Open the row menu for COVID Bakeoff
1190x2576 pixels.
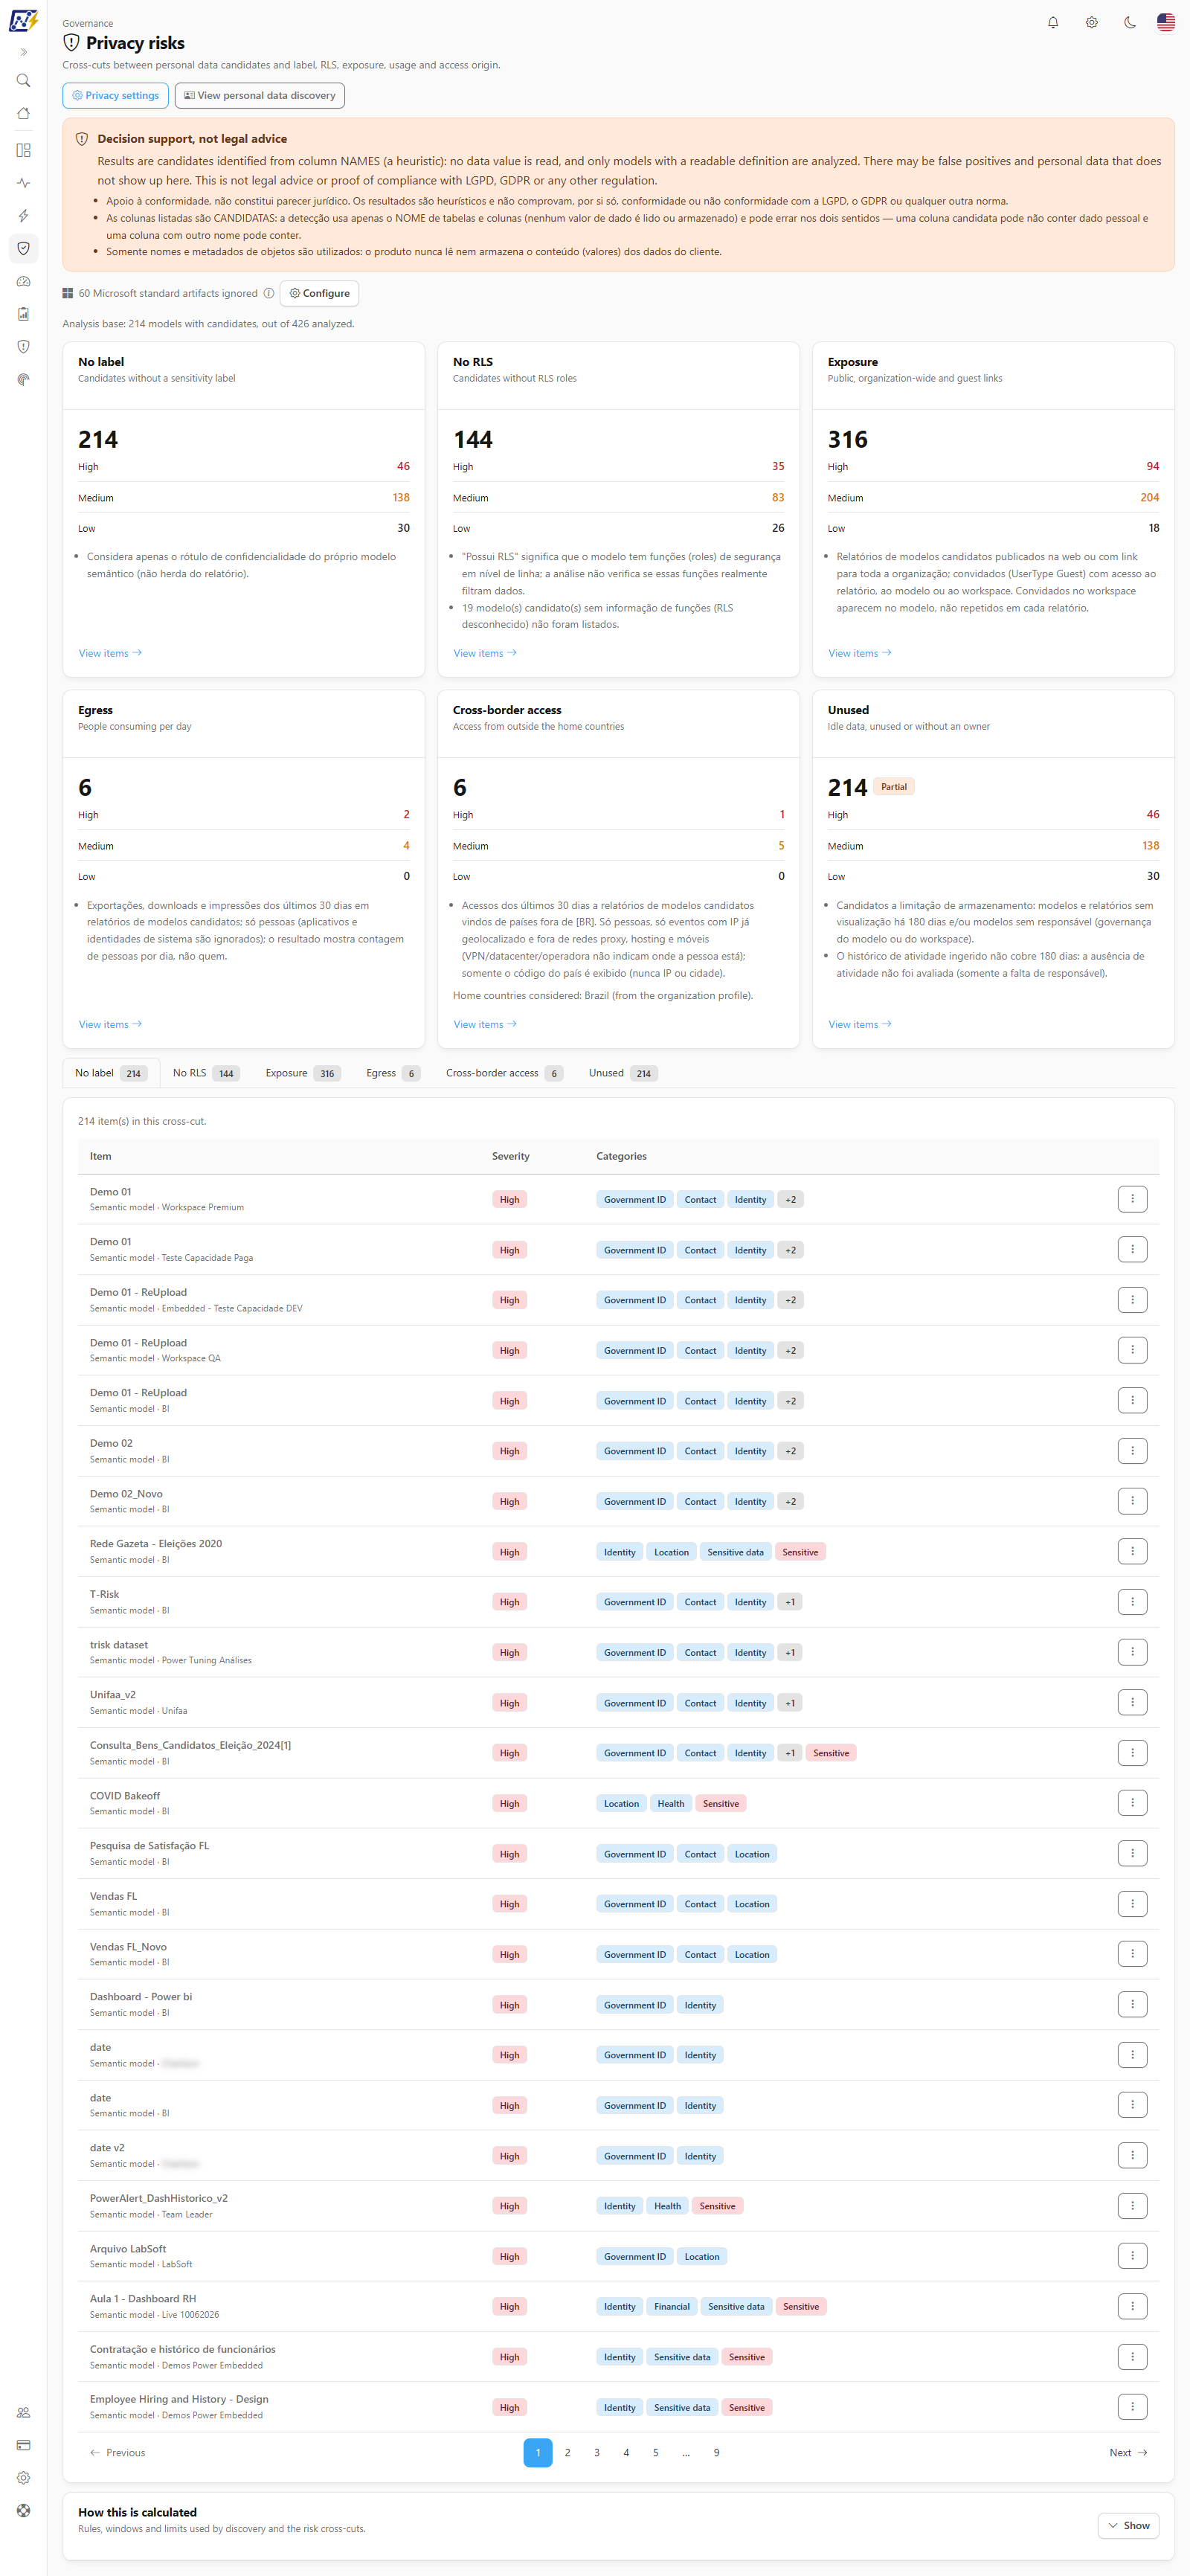click(1132, 1803)
